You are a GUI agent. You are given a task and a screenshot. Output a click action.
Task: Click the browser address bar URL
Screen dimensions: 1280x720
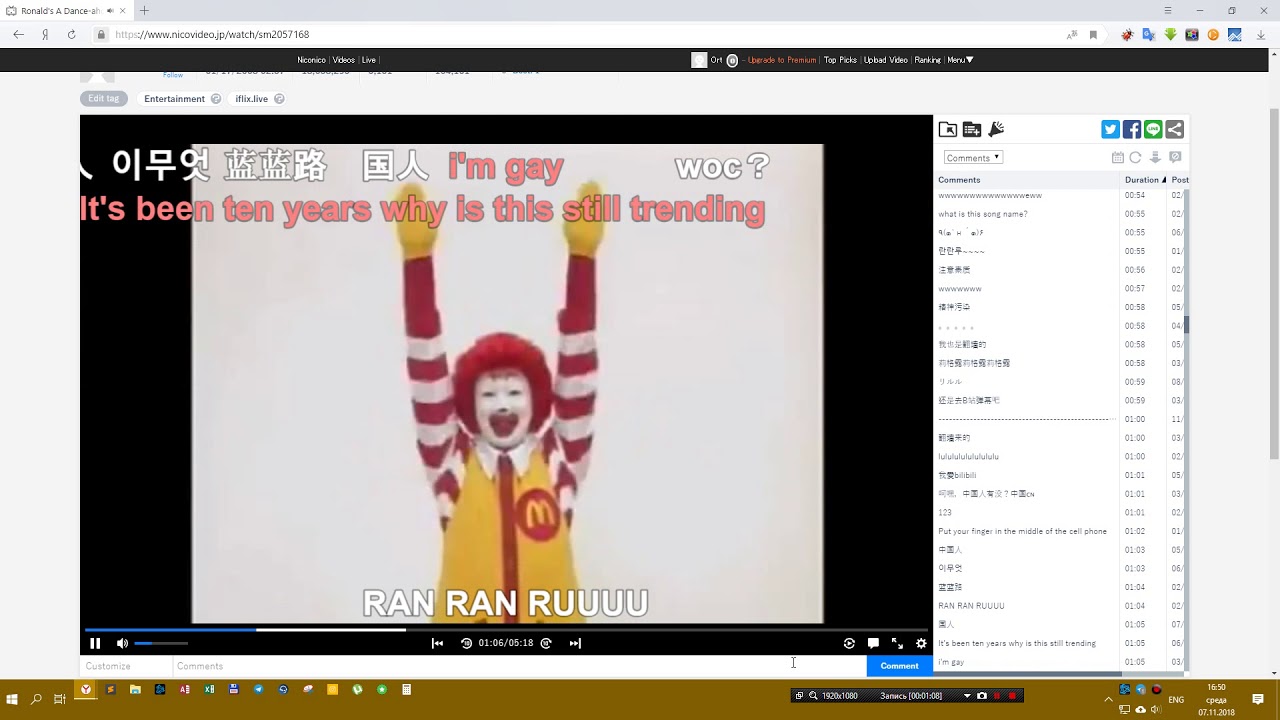click(x=212, y=34)
